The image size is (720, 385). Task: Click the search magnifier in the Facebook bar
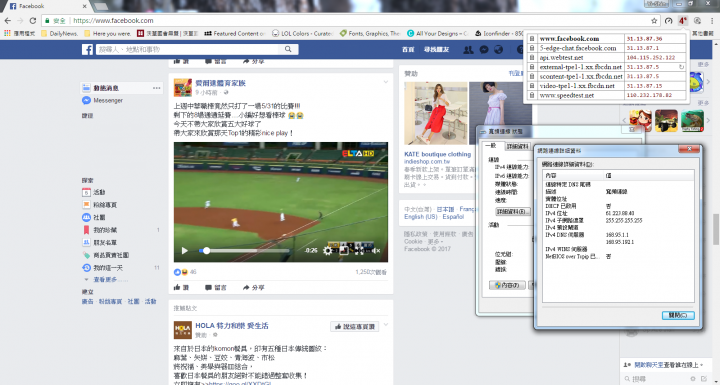pyautogui.click(x=288, y=49)
